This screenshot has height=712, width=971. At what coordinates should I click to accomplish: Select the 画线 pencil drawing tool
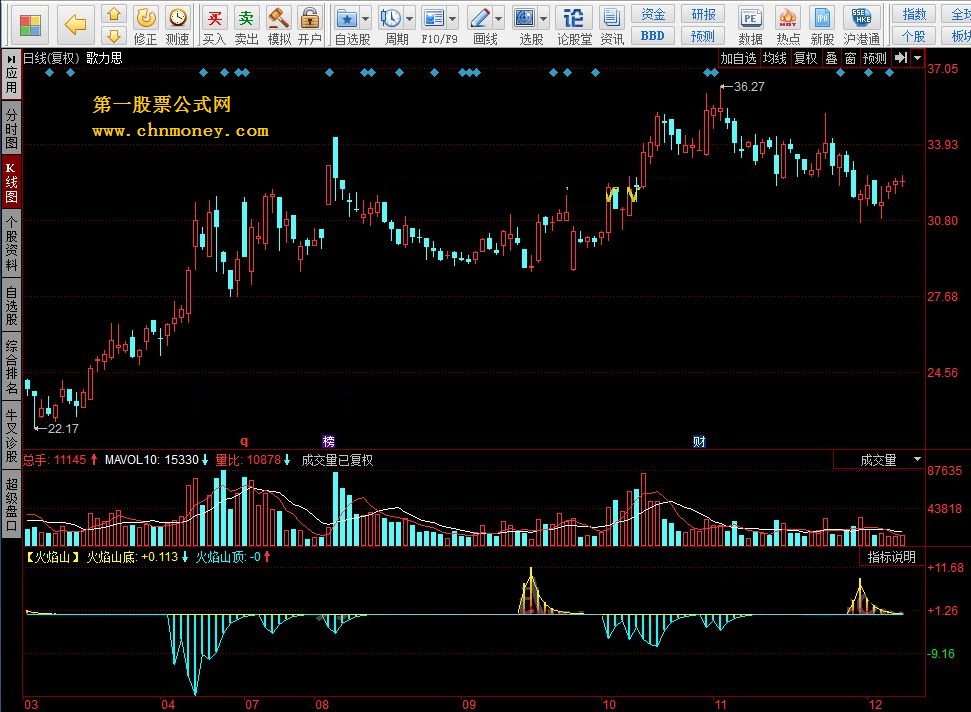(x=480, y=18)
